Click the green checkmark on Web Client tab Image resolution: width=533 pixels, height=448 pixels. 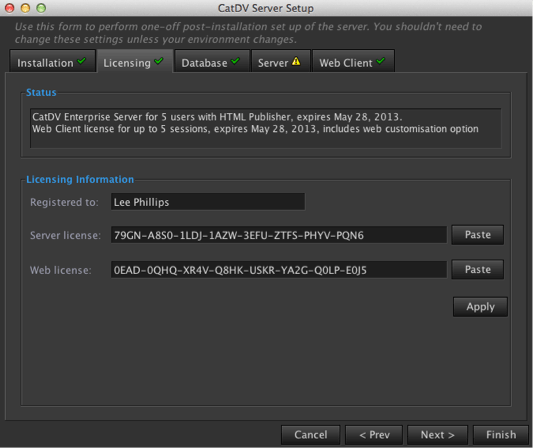(x=381, y=61)
